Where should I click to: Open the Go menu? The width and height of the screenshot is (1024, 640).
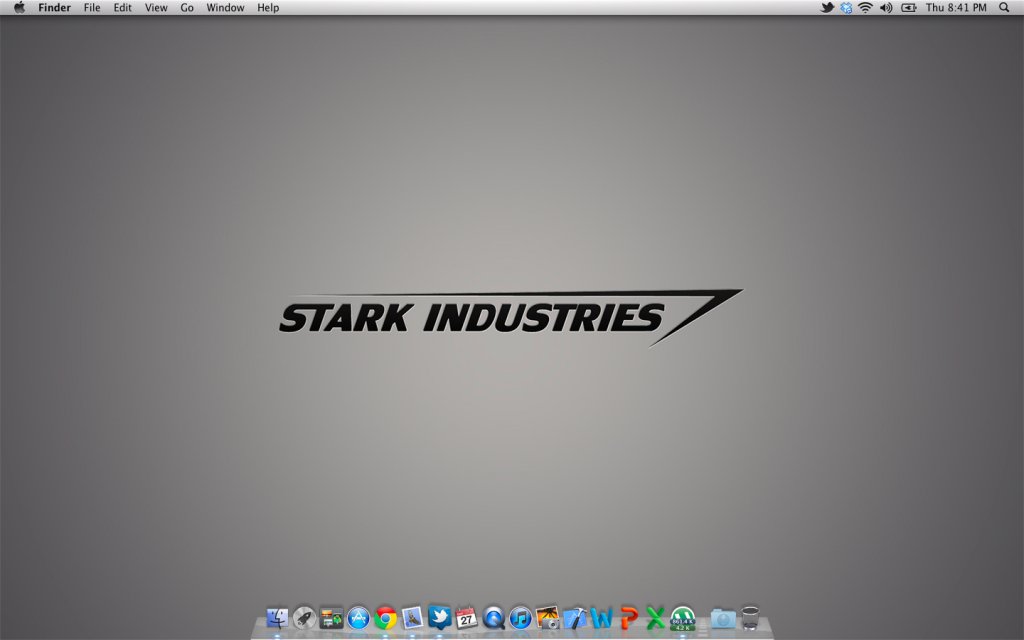187,8
